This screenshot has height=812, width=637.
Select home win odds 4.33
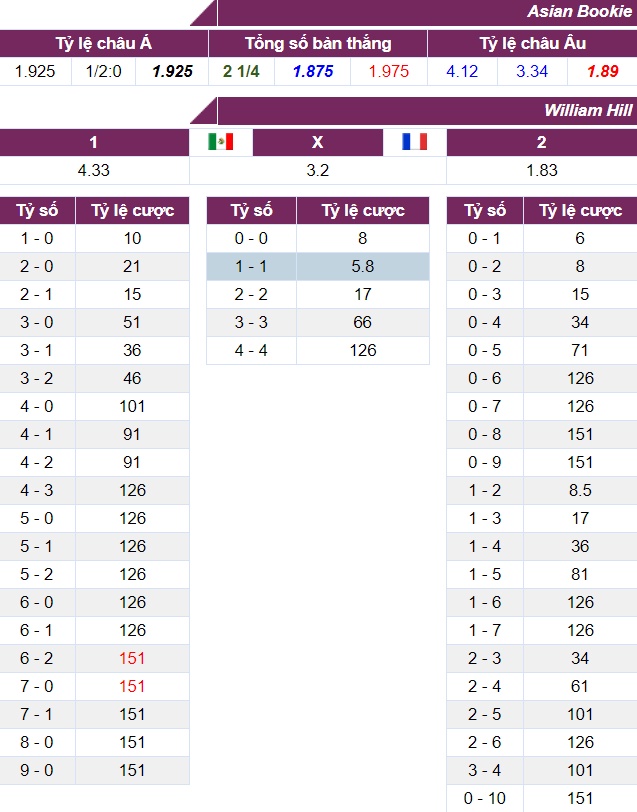94,170
